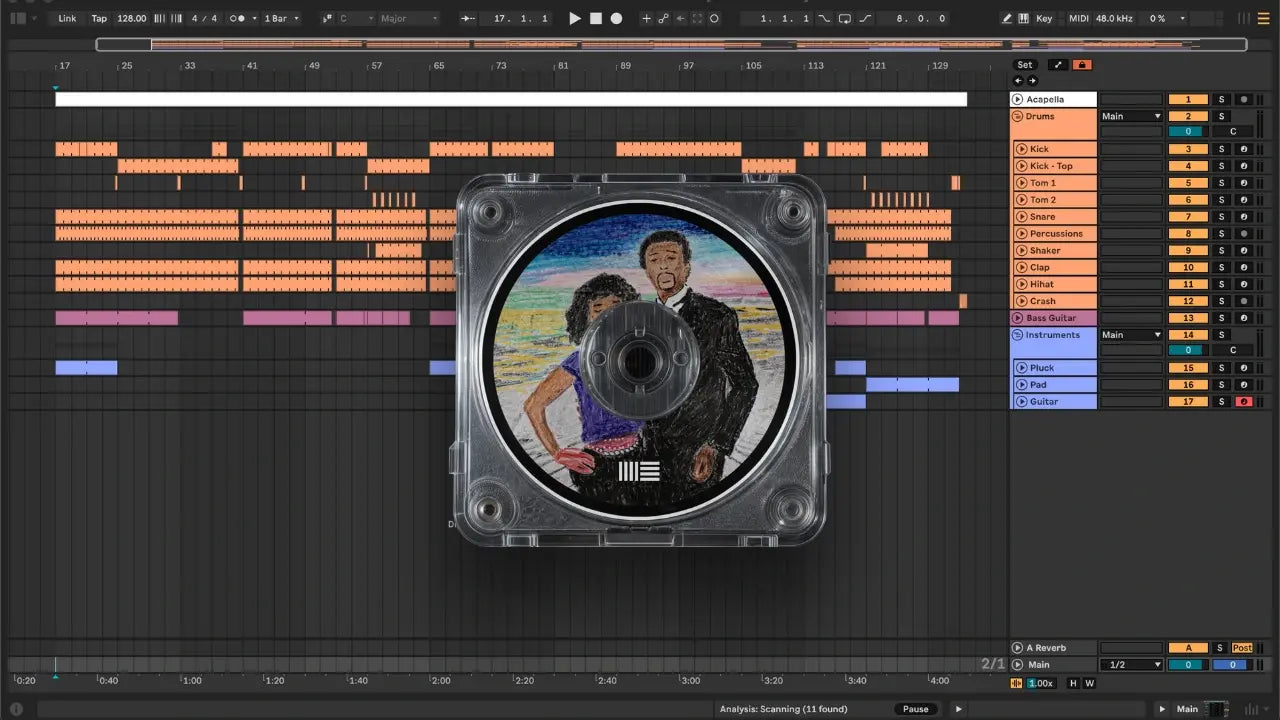The image size is (1280, 720).
Task: Collapse the Instruments group track
Action: (1017, 335)
